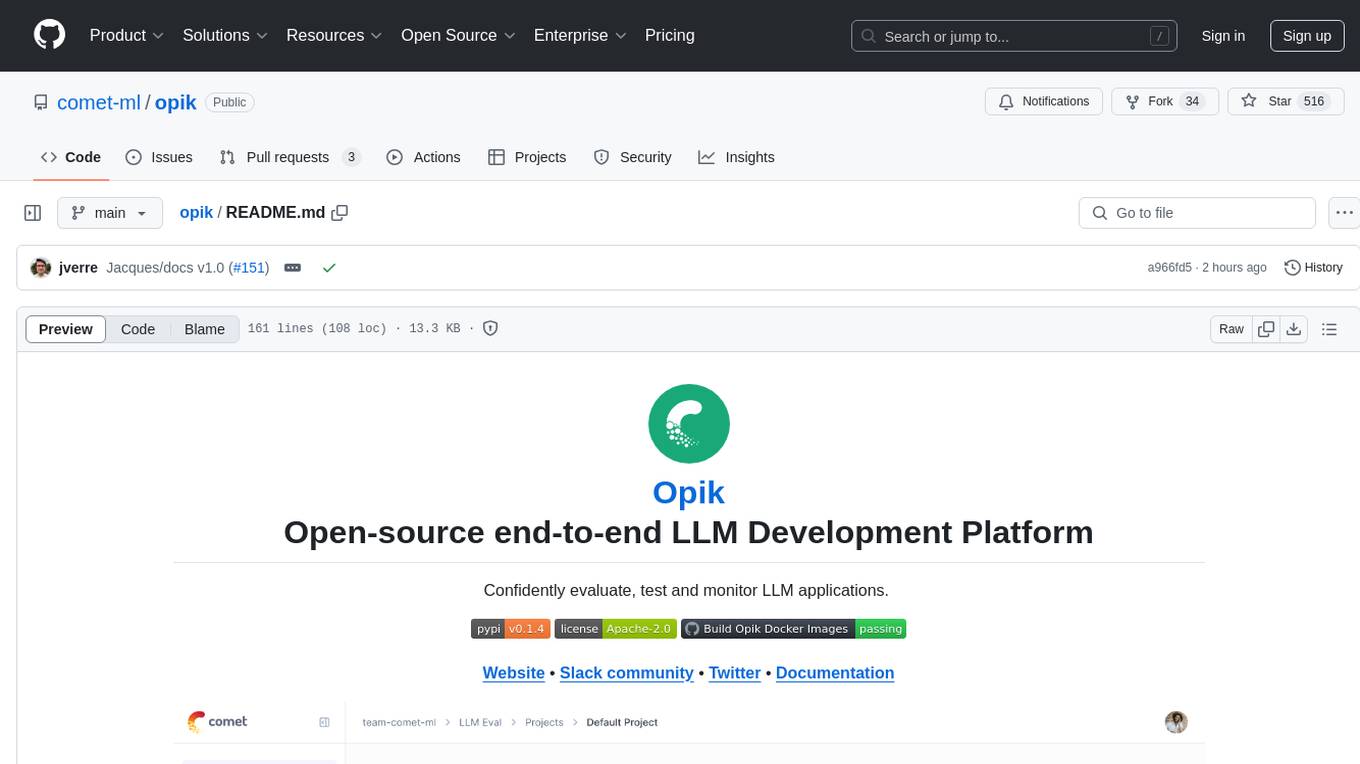Viewport: 1360px width, 764px height.
Task: Switch to the Projects tab
Action: click(527, 157)
